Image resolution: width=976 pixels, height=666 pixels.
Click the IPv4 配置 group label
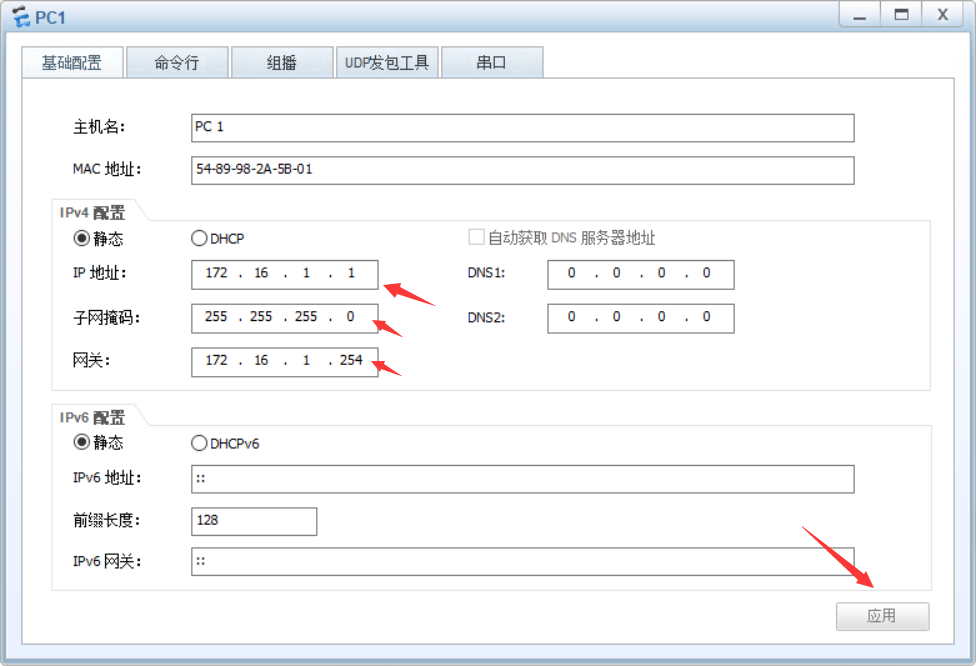pyautogui.click(x=92, y=212)
